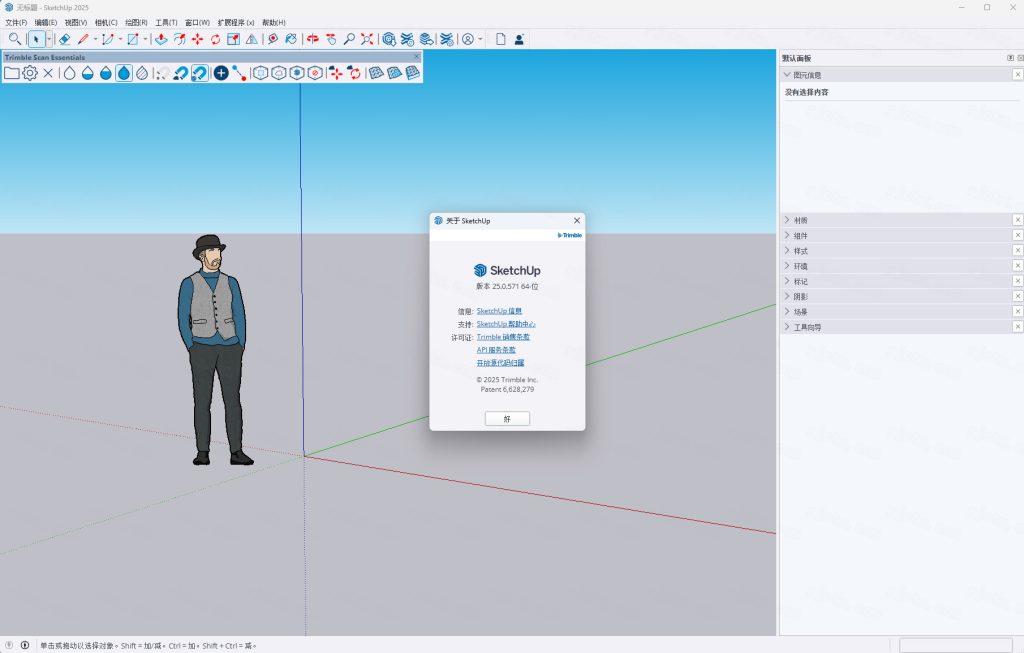This screenshot has height=653, width=1024.
Task: Toggle the active pen inspection tool
Action: (197, 73)
